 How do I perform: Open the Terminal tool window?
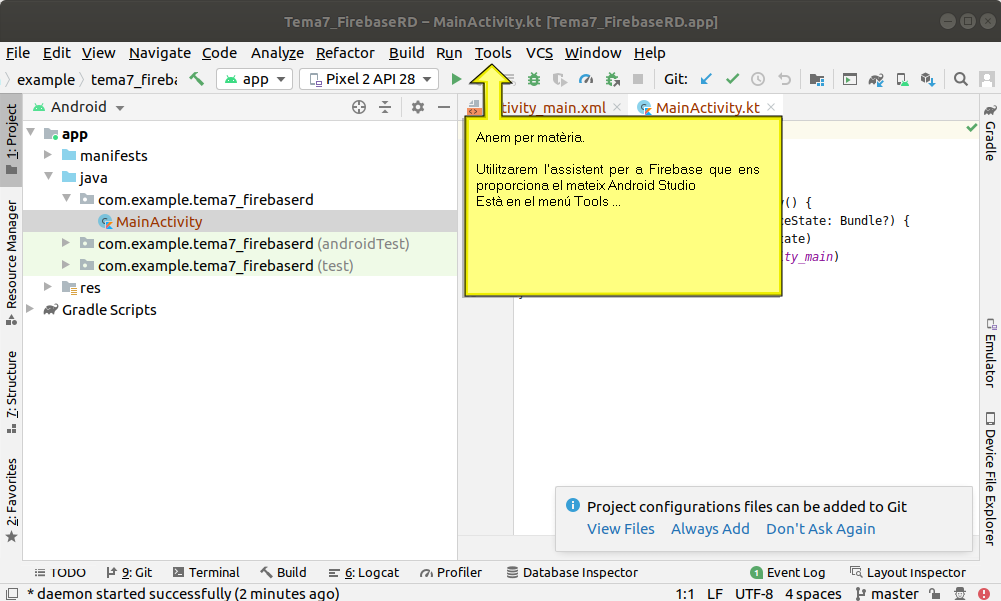(206, 572)
